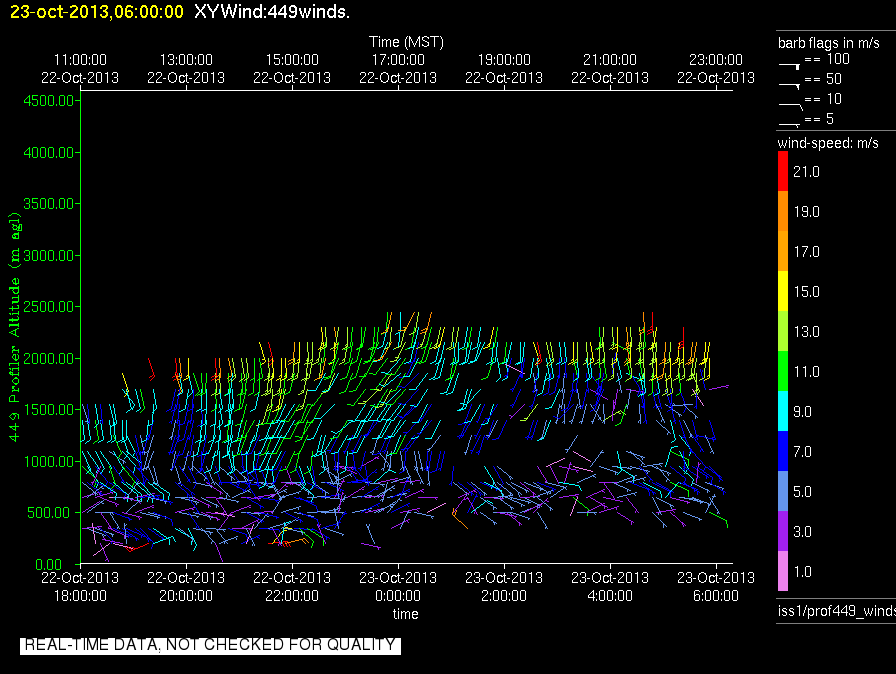Select the 10 m/s barb flag symbol
Viewport: 896px width, 674px height.
[790, 102]
